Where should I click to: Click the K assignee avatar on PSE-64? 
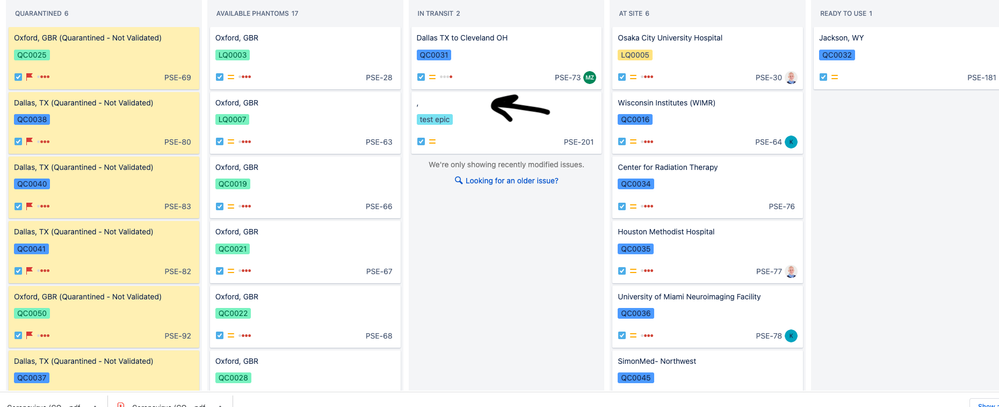(791, 141)
